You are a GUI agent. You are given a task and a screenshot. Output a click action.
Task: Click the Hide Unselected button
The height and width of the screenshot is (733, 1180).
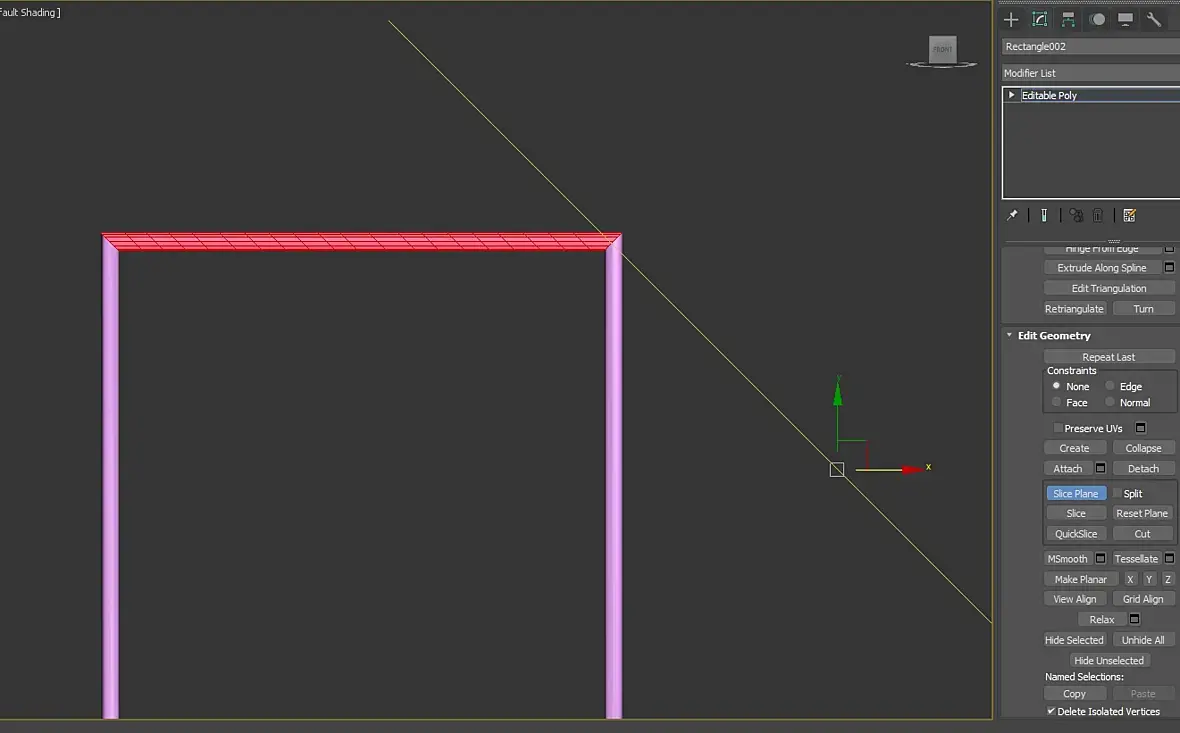(x=1109, y=660)
